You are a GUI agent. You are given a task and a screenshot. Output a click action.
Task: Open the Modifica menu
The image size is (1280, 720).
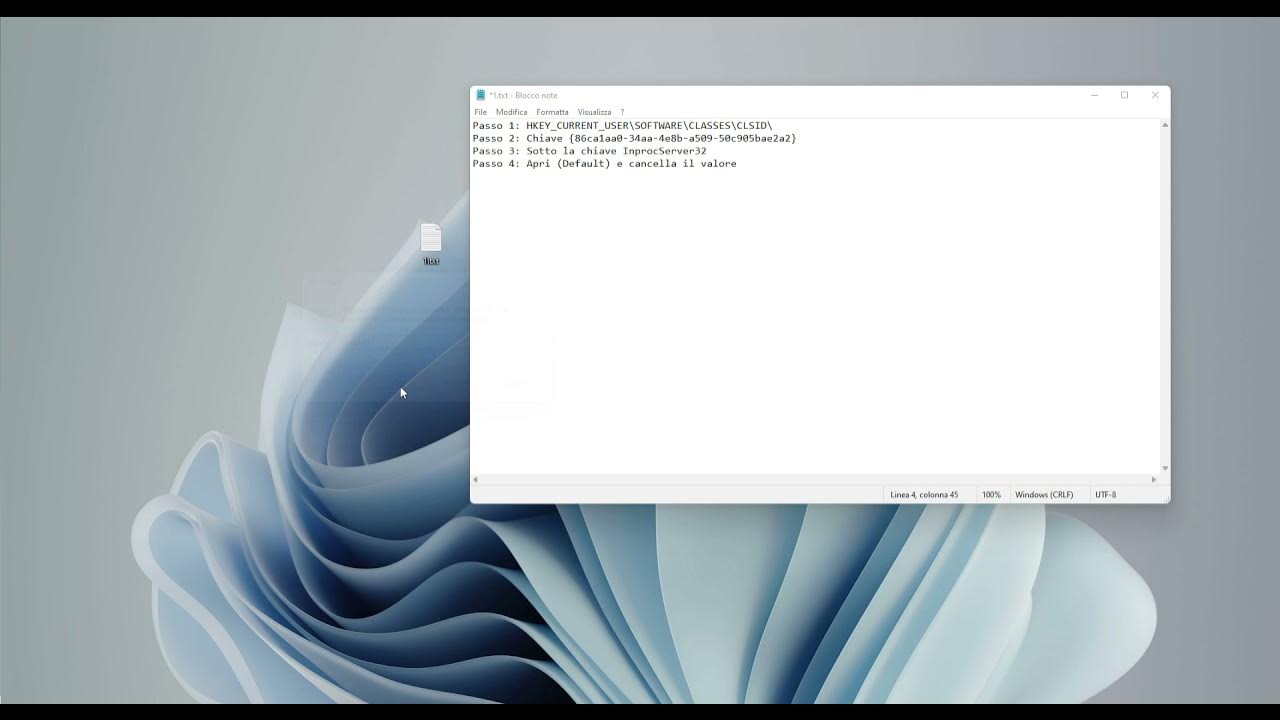pyautogui.click(x=511, y=112)
